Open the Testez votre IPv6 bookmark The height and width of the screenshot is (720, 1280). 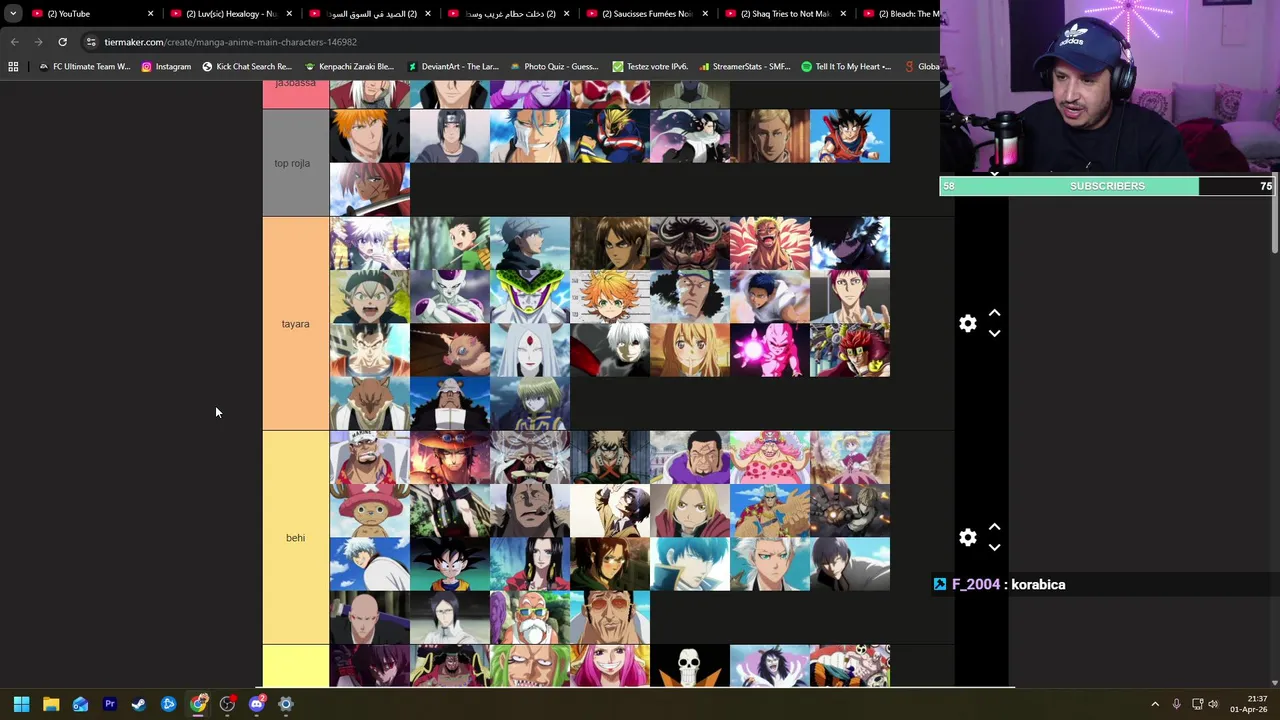tap(650, 67)
